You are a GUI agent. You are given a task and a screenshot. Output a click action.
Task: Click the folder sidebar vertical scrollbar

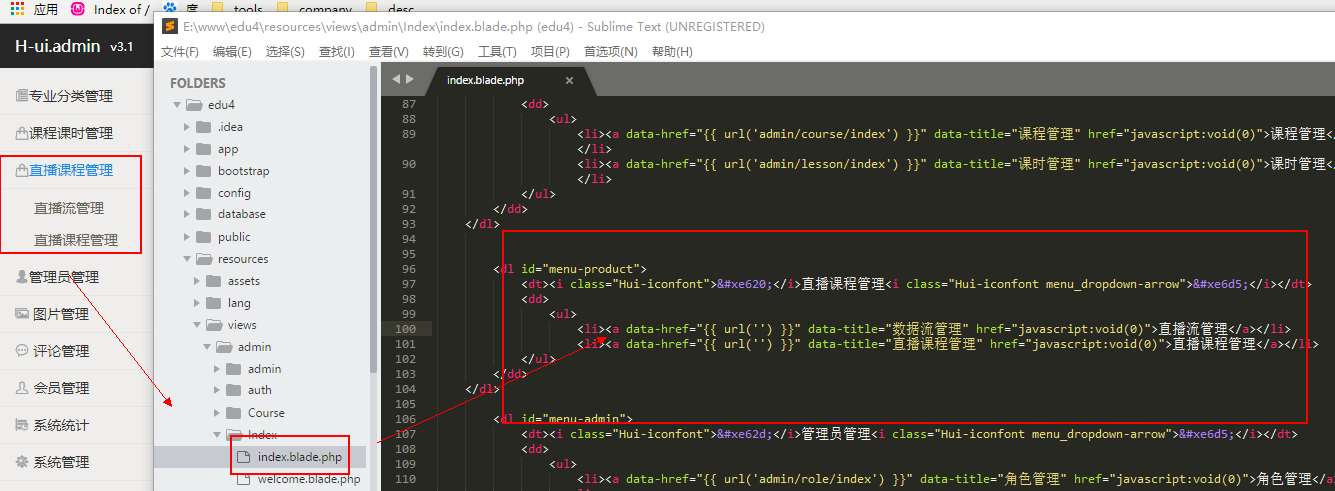(x=374, y=220)
